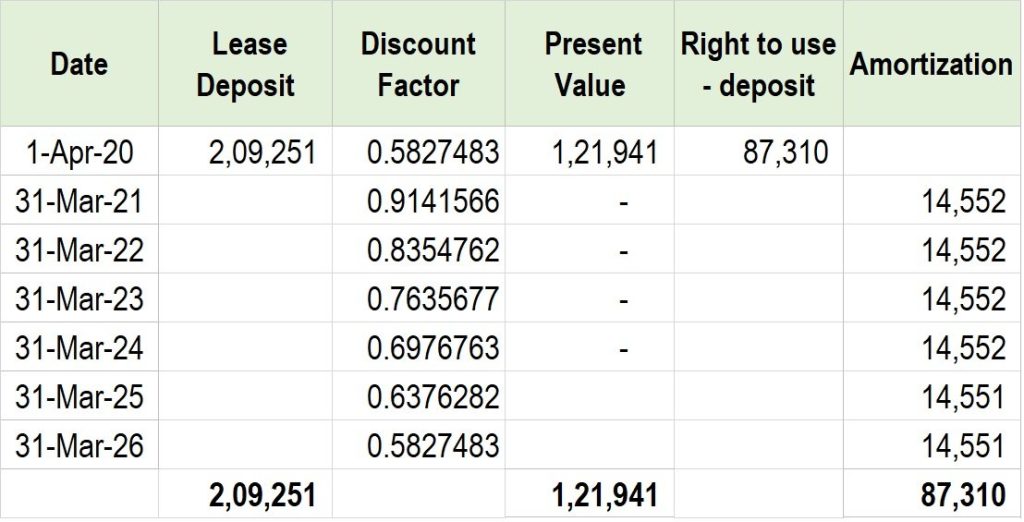Click the Right to use - deposit header
This screenshot has height=522, width=1024.
pos(758,65)
